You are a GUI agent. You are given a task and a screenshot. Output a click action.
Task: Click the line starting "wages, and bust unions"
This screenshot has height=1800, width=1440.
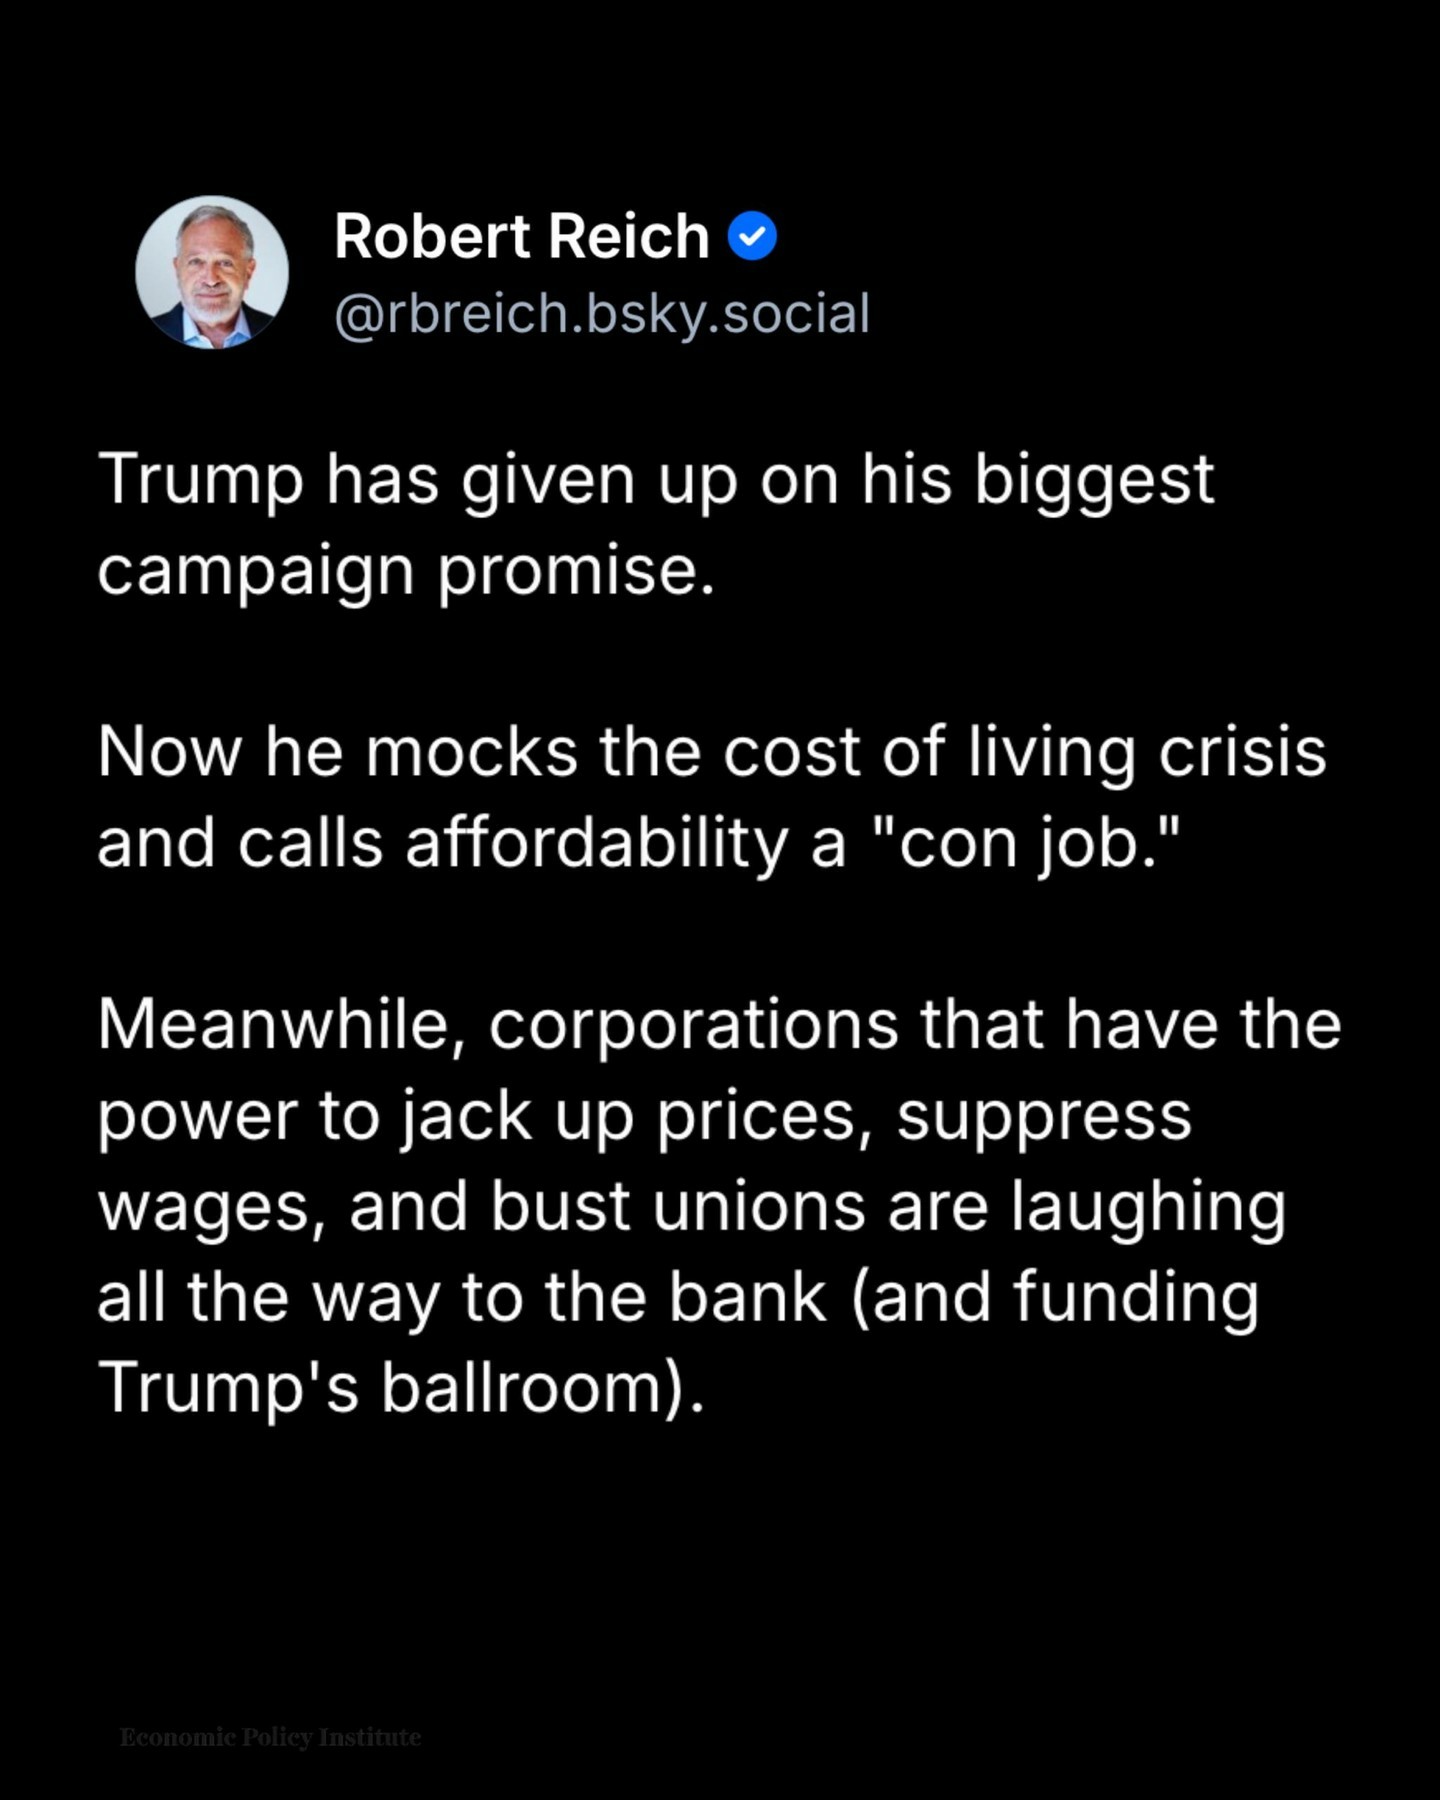tap(691, 1207)
